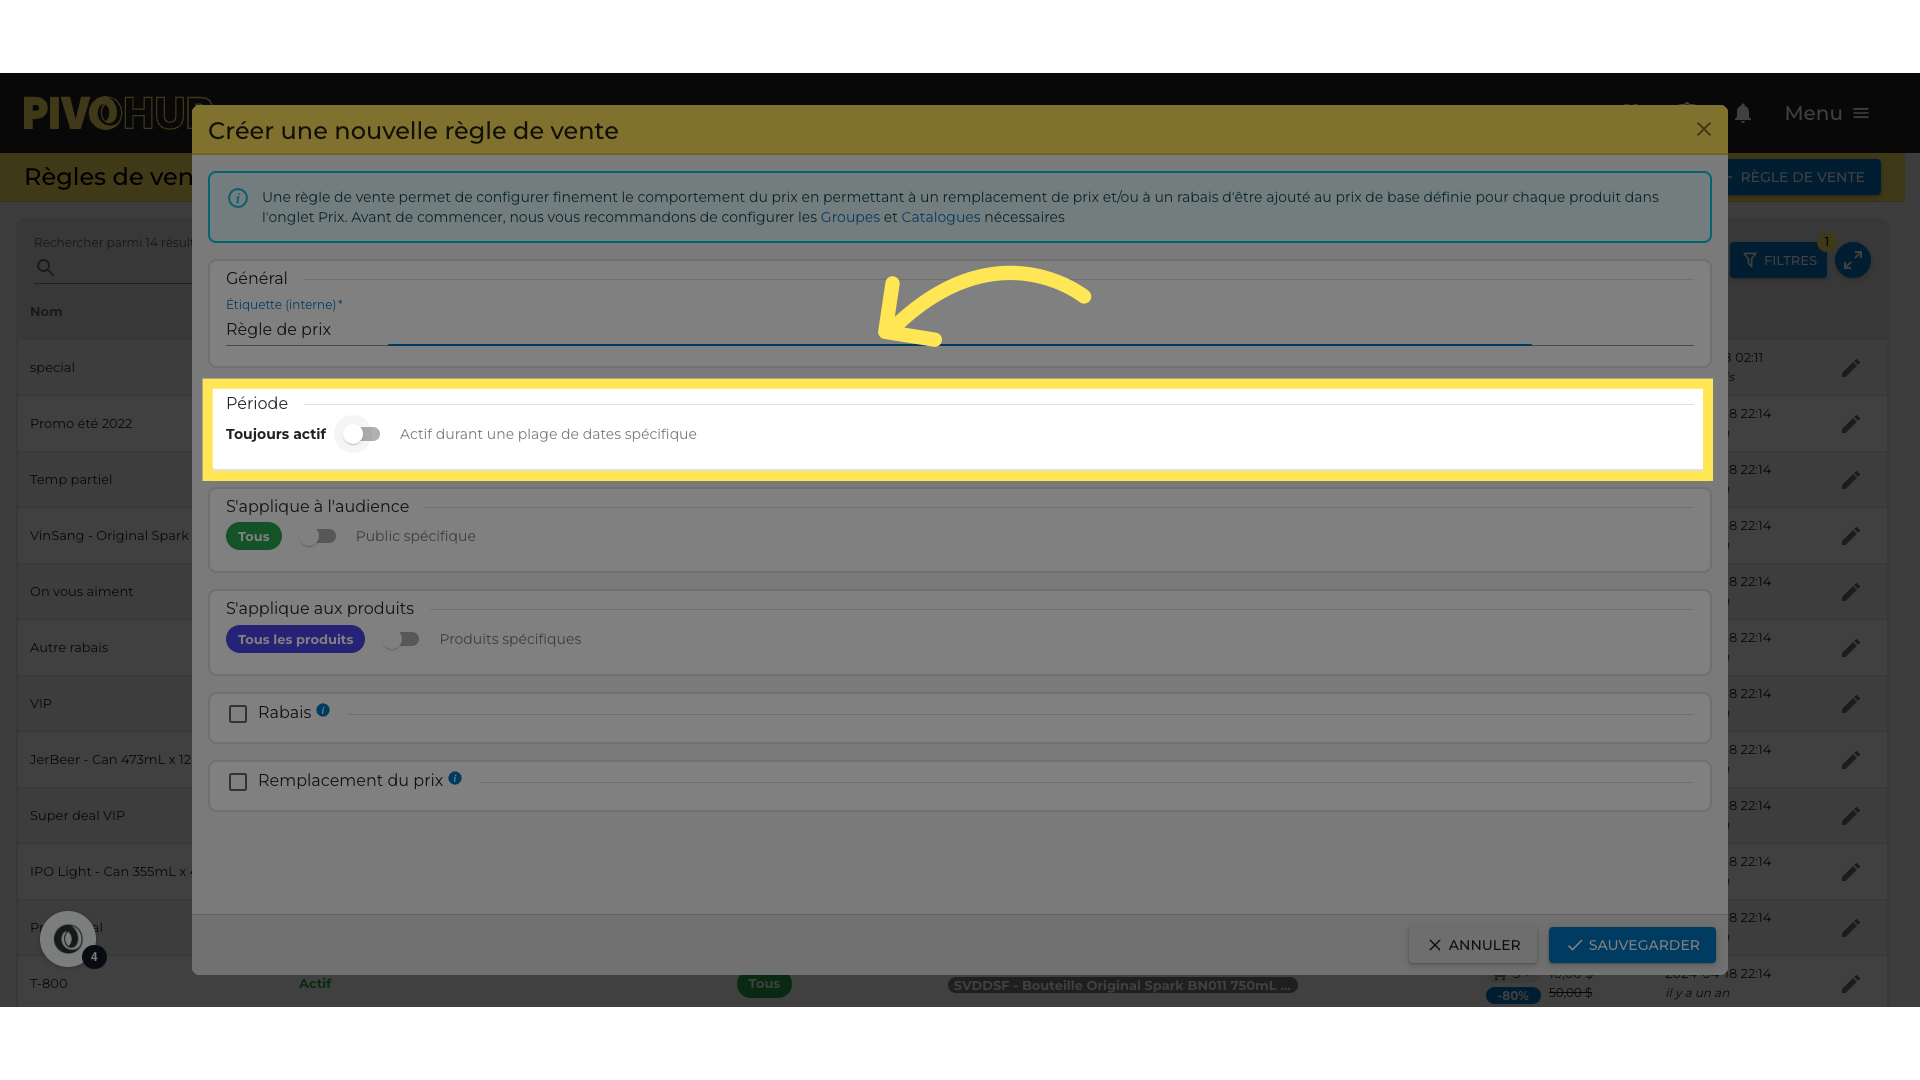
Task: Click the Remplacement du prix info icon
Action: pos(455,778)
